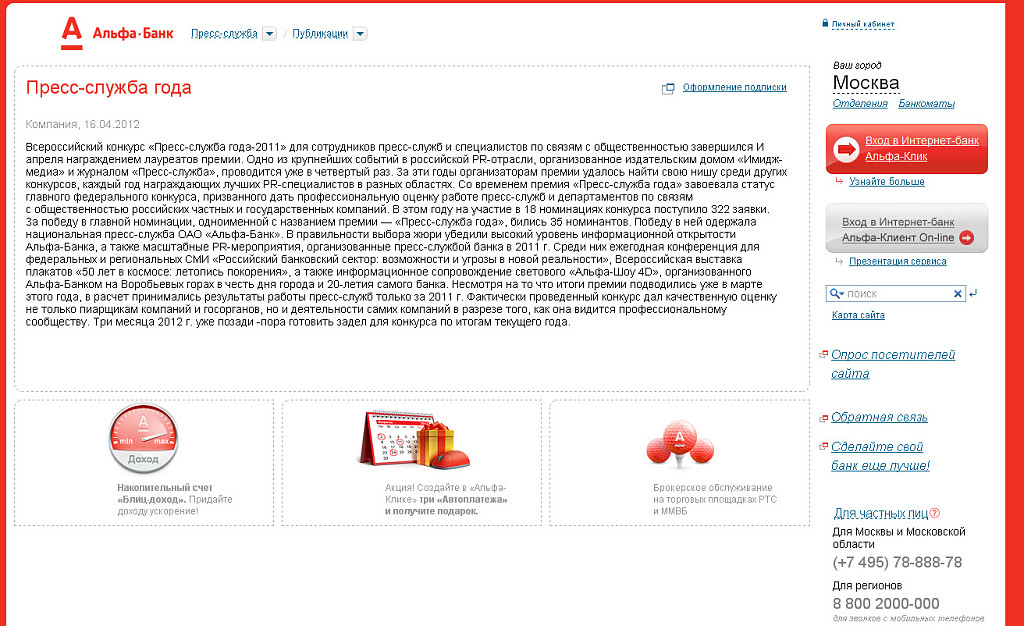
Task: Click gray Альфа-Клиент On-line login button
Action: 906,228
